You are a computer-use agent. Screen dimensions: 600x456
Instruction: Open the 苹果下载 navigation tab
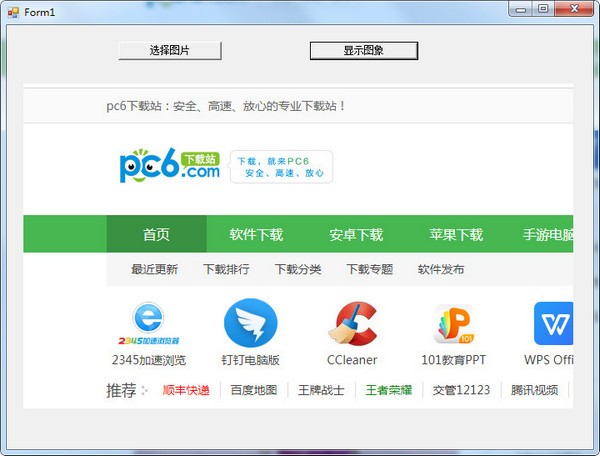tap(456, 234)
